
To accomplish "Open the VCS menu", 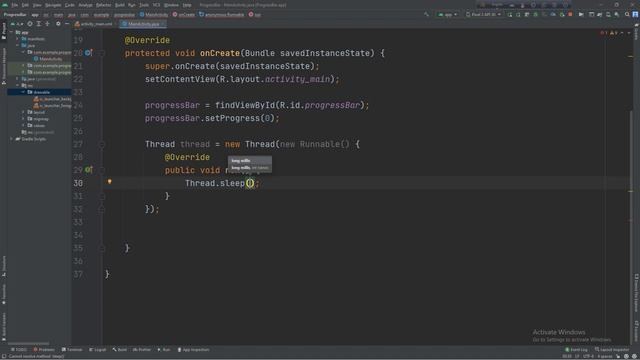I will click(x=156, y=5).
